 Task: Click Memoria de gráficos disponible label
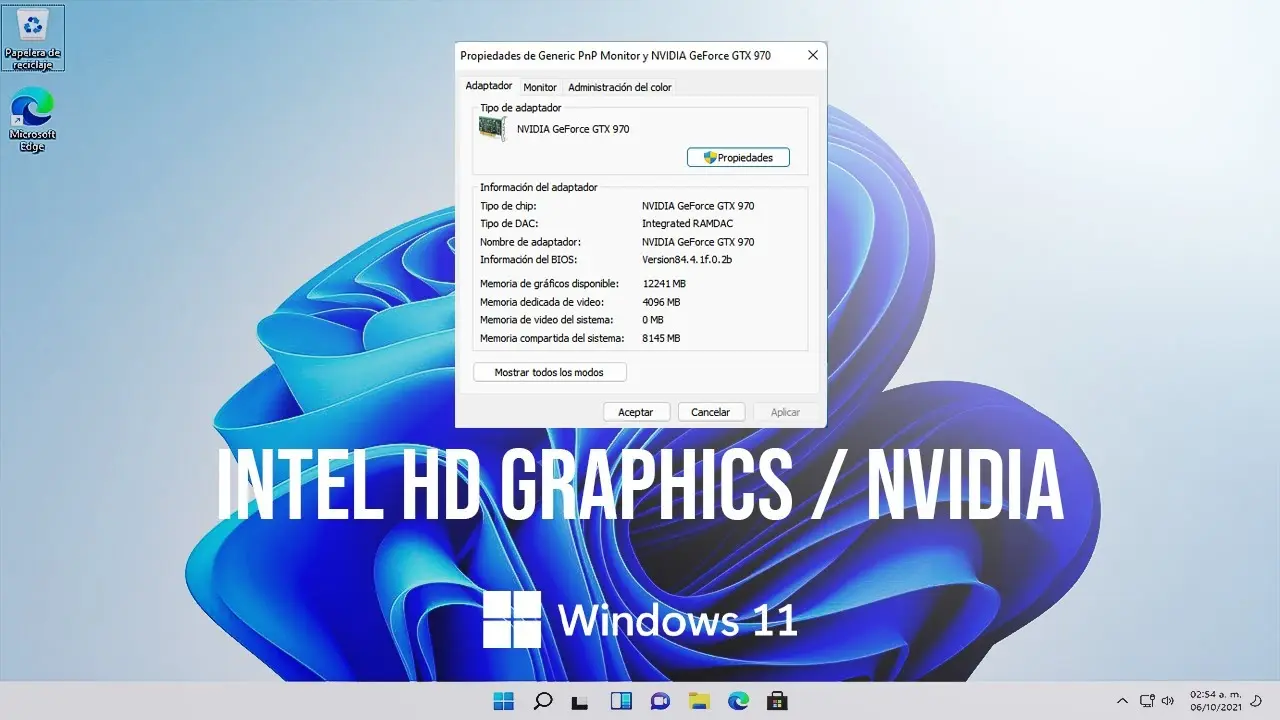550,284
